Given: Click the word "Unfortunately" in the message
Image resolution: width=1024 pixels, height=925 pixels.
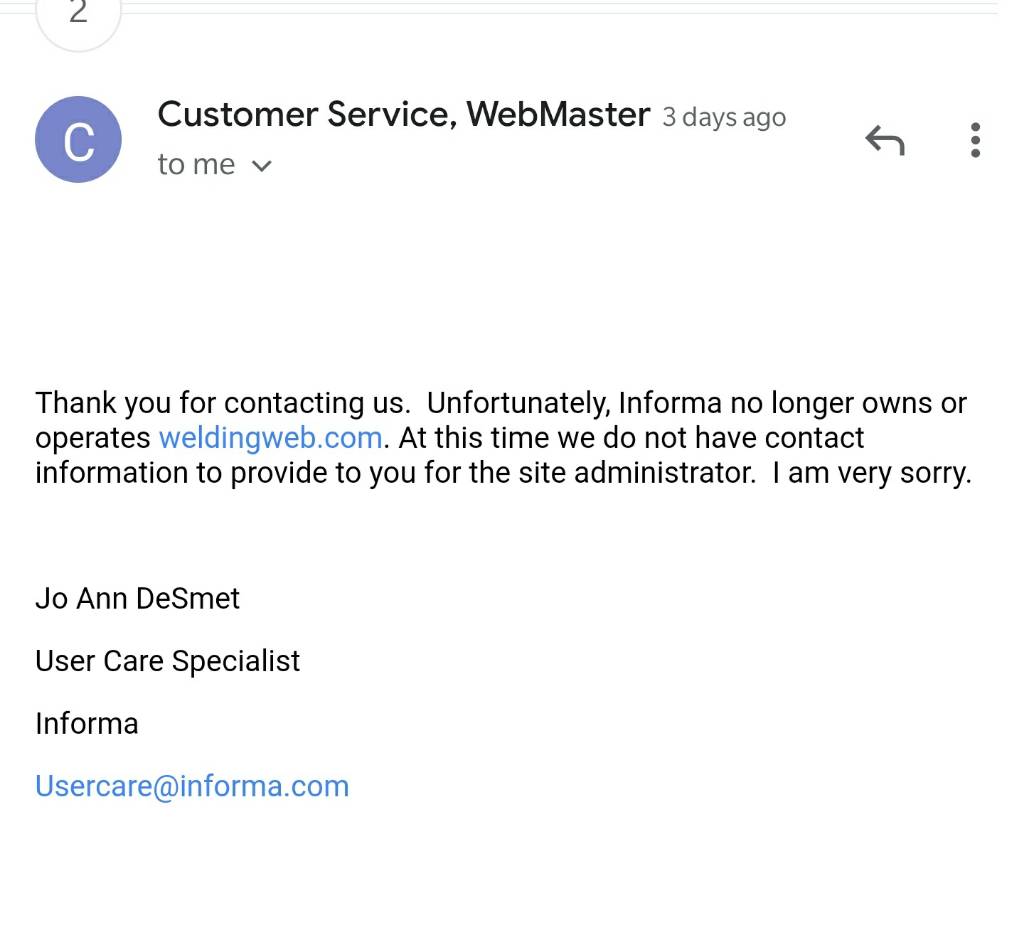Looking at the screenshot, I should click(x=518, y=403).
